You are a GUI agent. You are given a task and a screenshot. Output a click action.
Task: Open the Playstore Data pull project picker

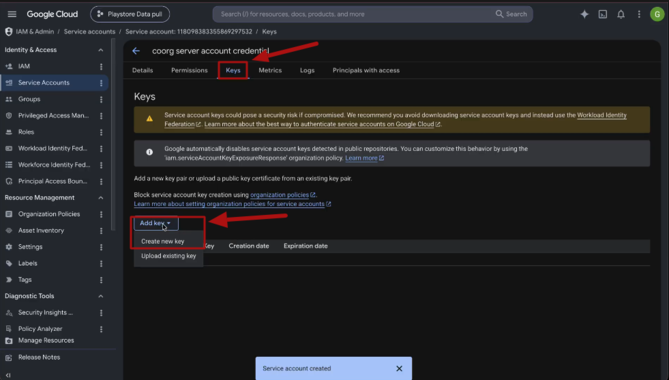pyautogui.click(x=130, y=14)
